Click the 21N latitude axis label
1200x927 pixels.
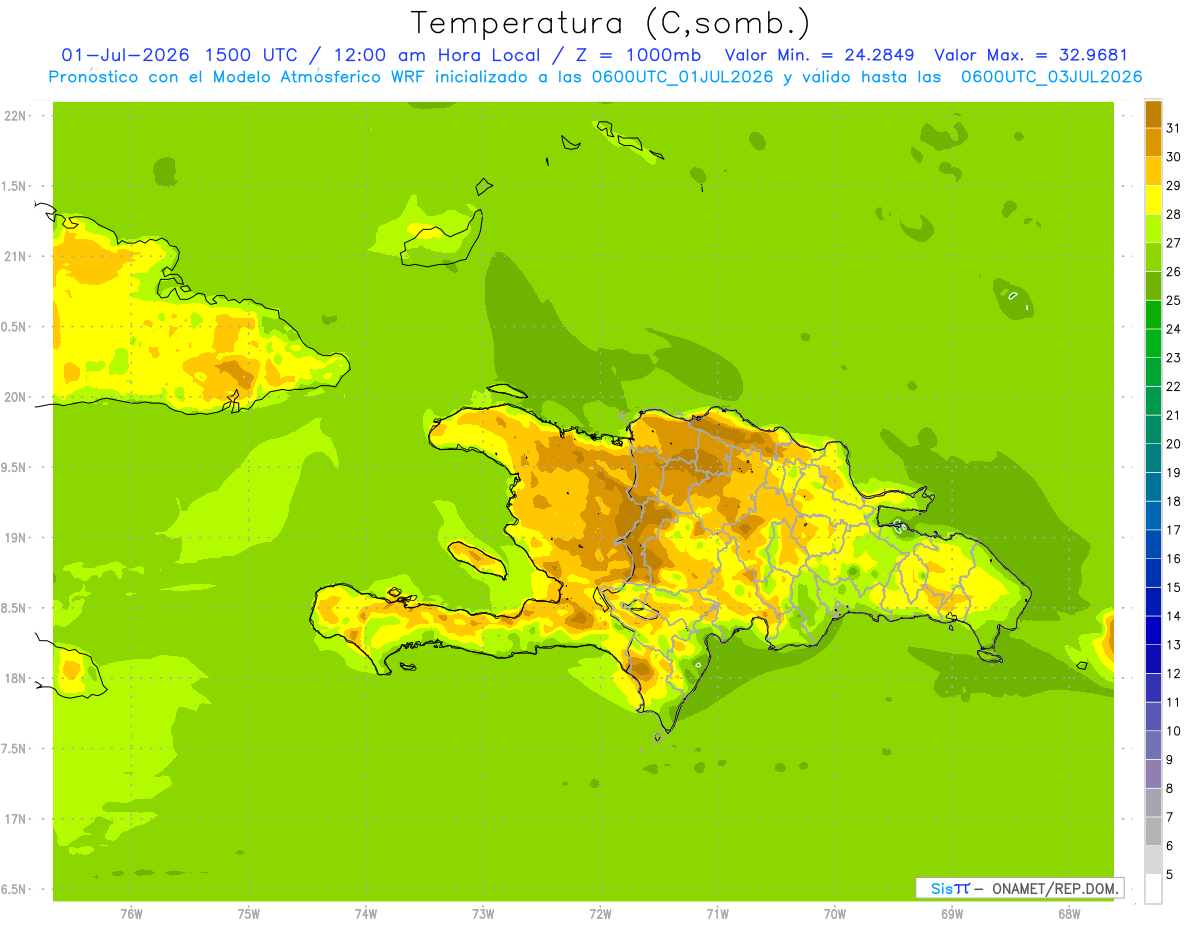(x=15, y=256)
